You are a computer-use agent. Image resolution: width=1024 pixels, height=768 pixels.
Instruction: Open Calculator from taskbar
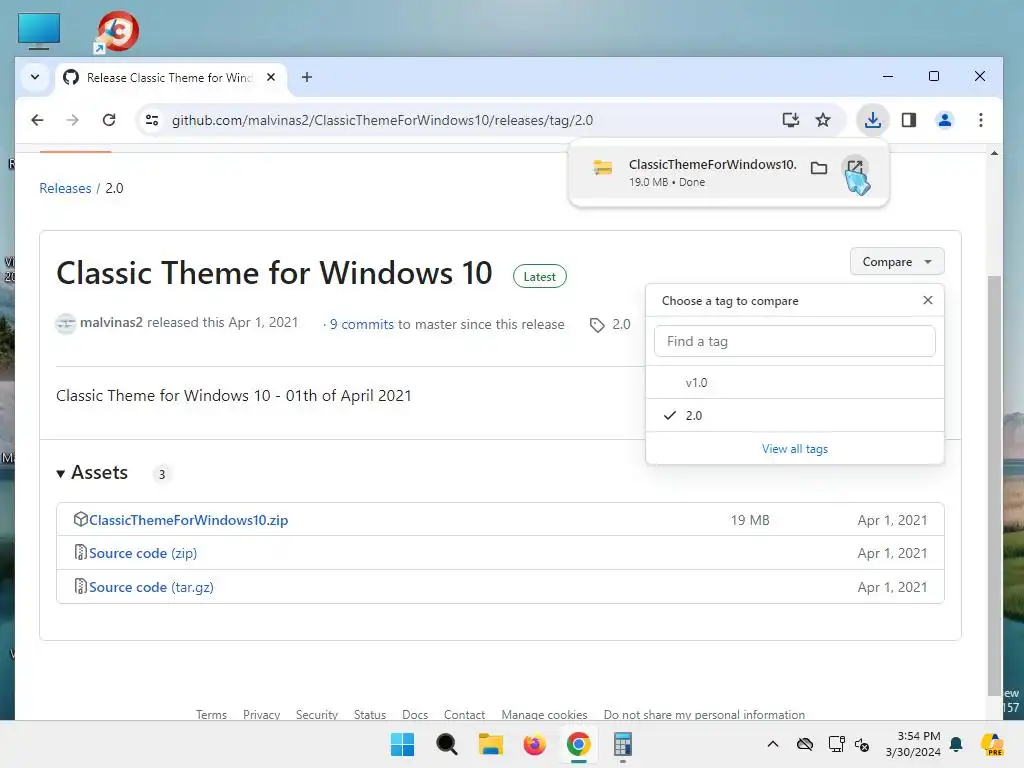(x=622, y=744)
